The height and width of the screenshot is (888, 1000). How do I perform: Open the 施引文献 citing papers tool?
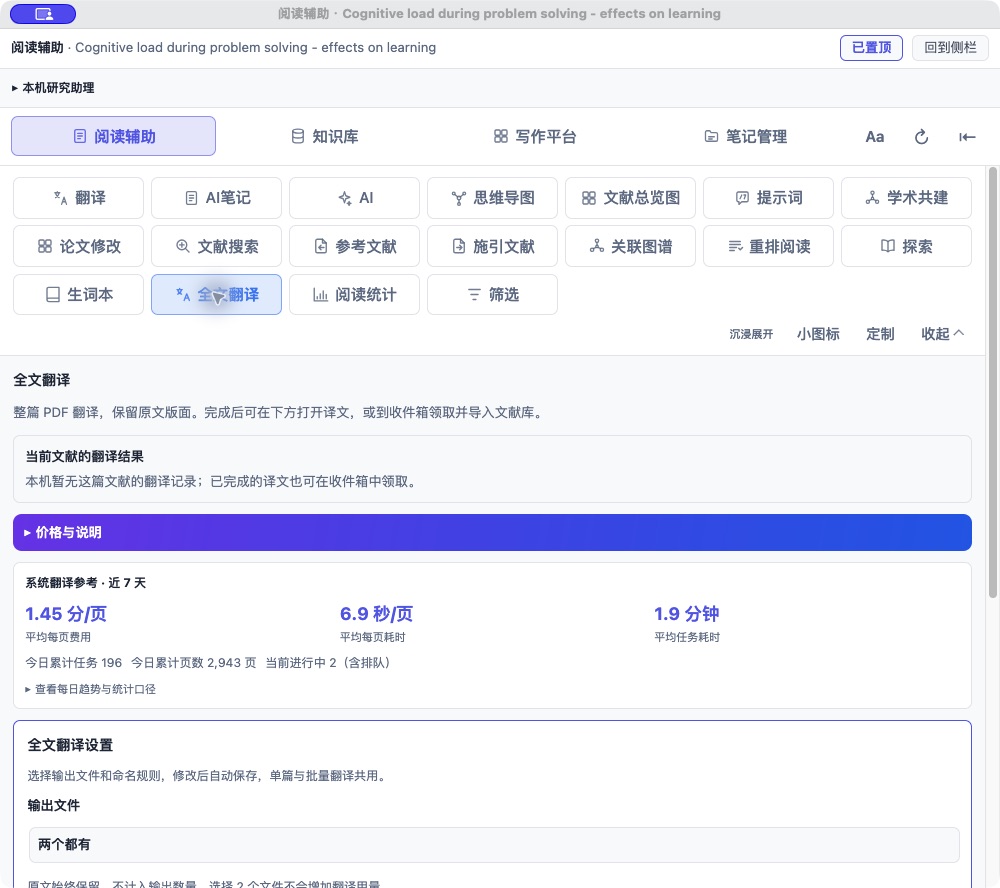tap(492, 246)
